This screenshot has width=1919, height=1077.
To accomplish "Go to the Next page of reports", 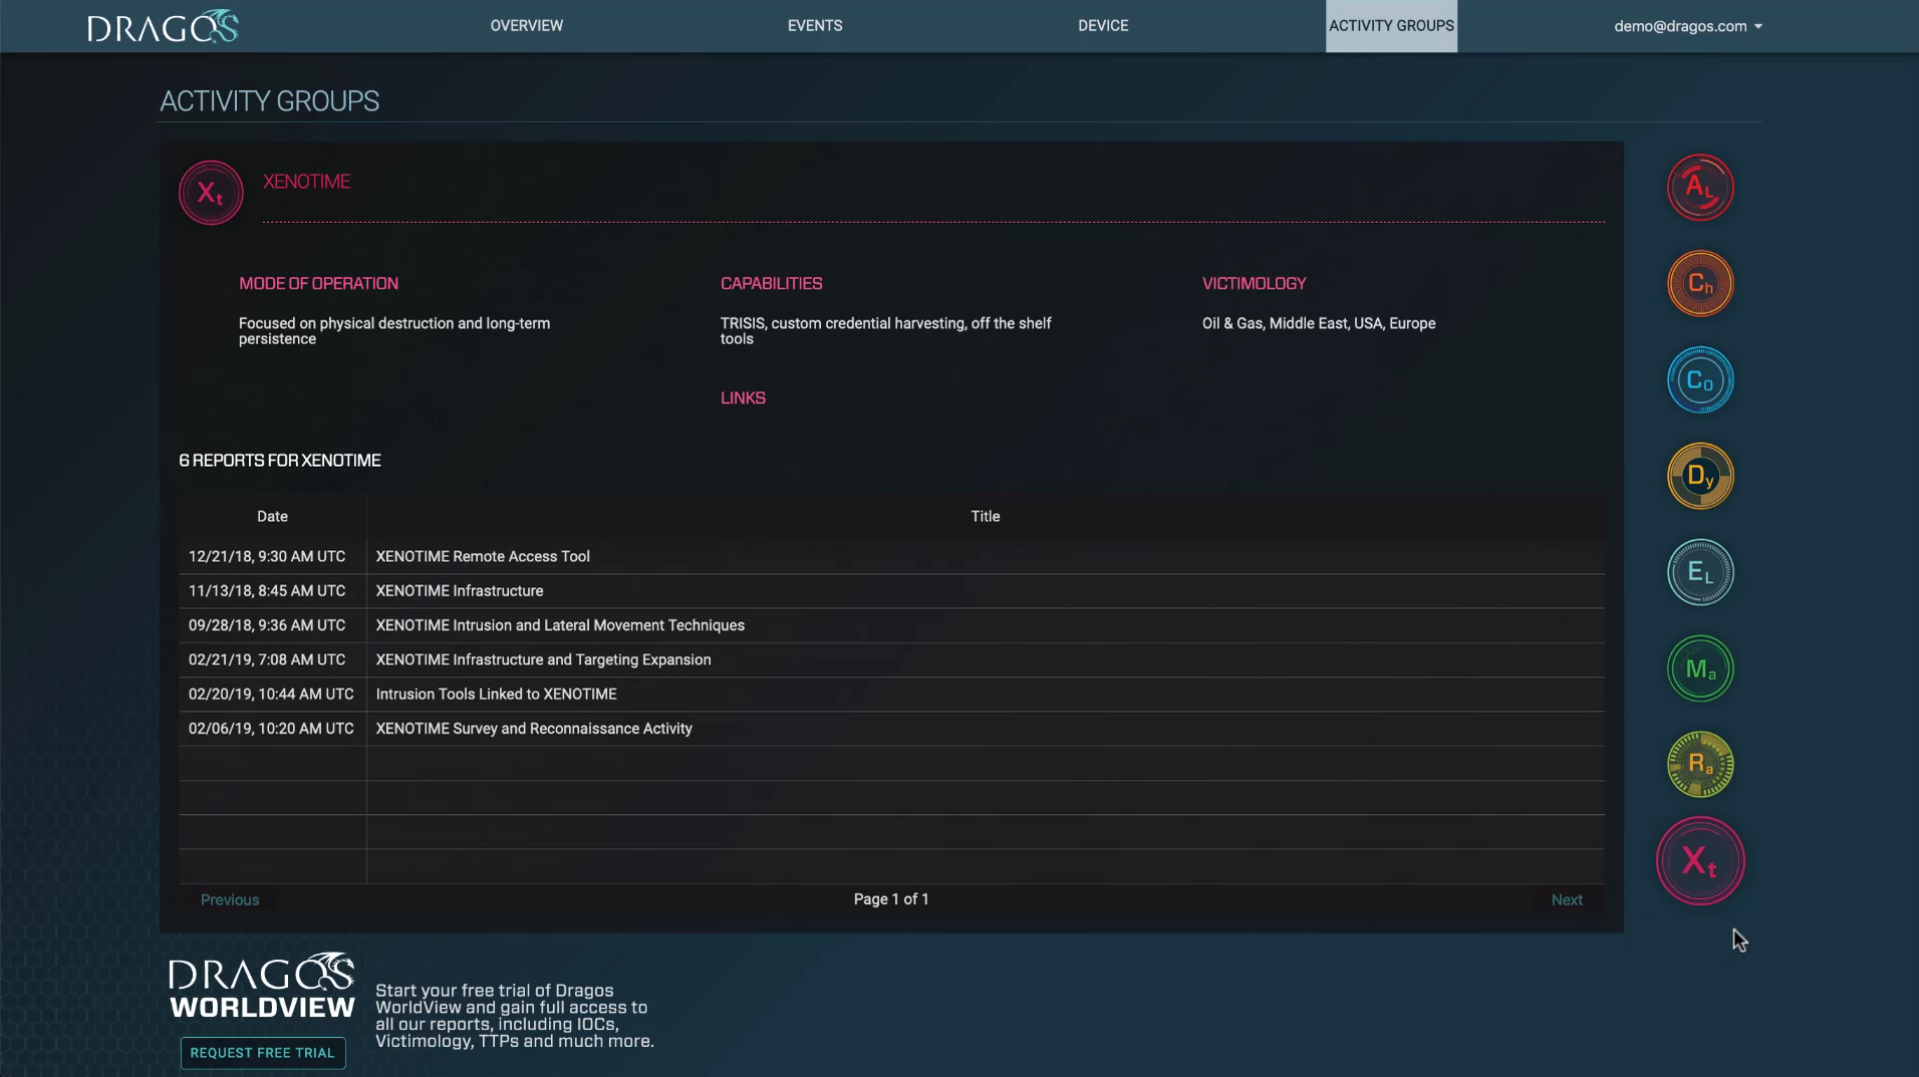I will pyautogui.click(x=1567, y=900).
